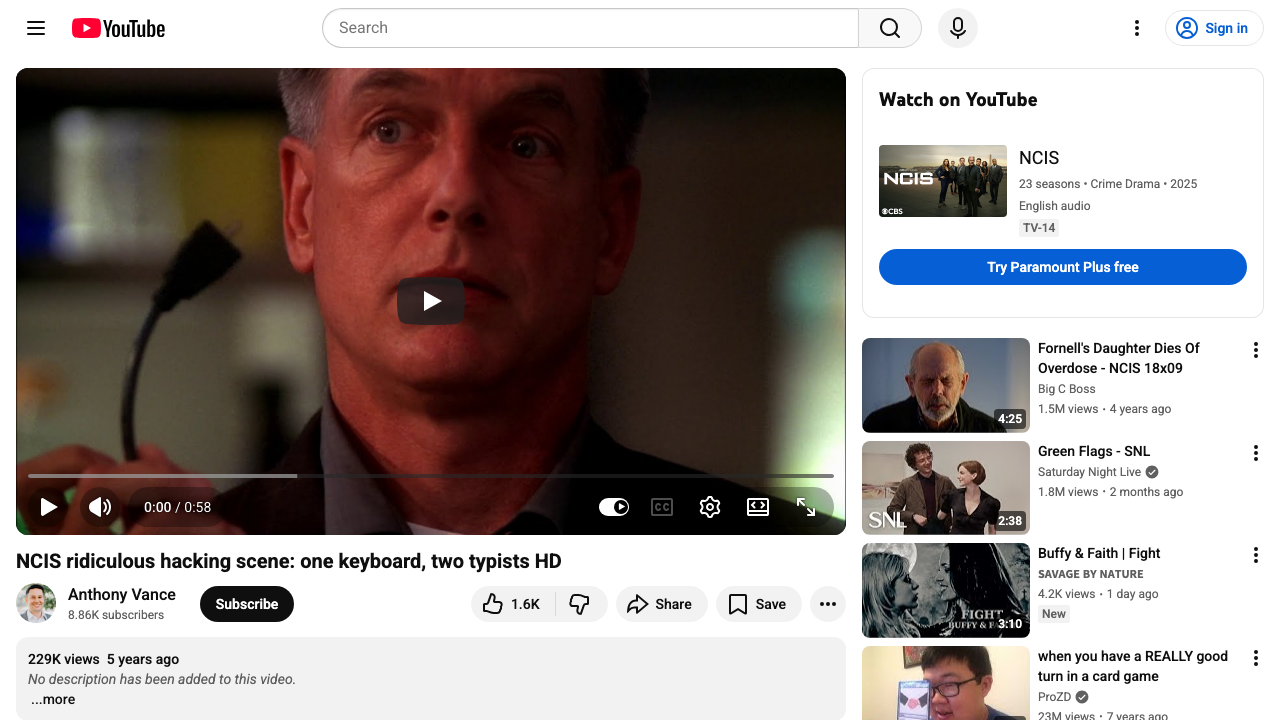Click the No description has been added text
1280x720 pixels.
pyautogui.click(x=162, y=679)
